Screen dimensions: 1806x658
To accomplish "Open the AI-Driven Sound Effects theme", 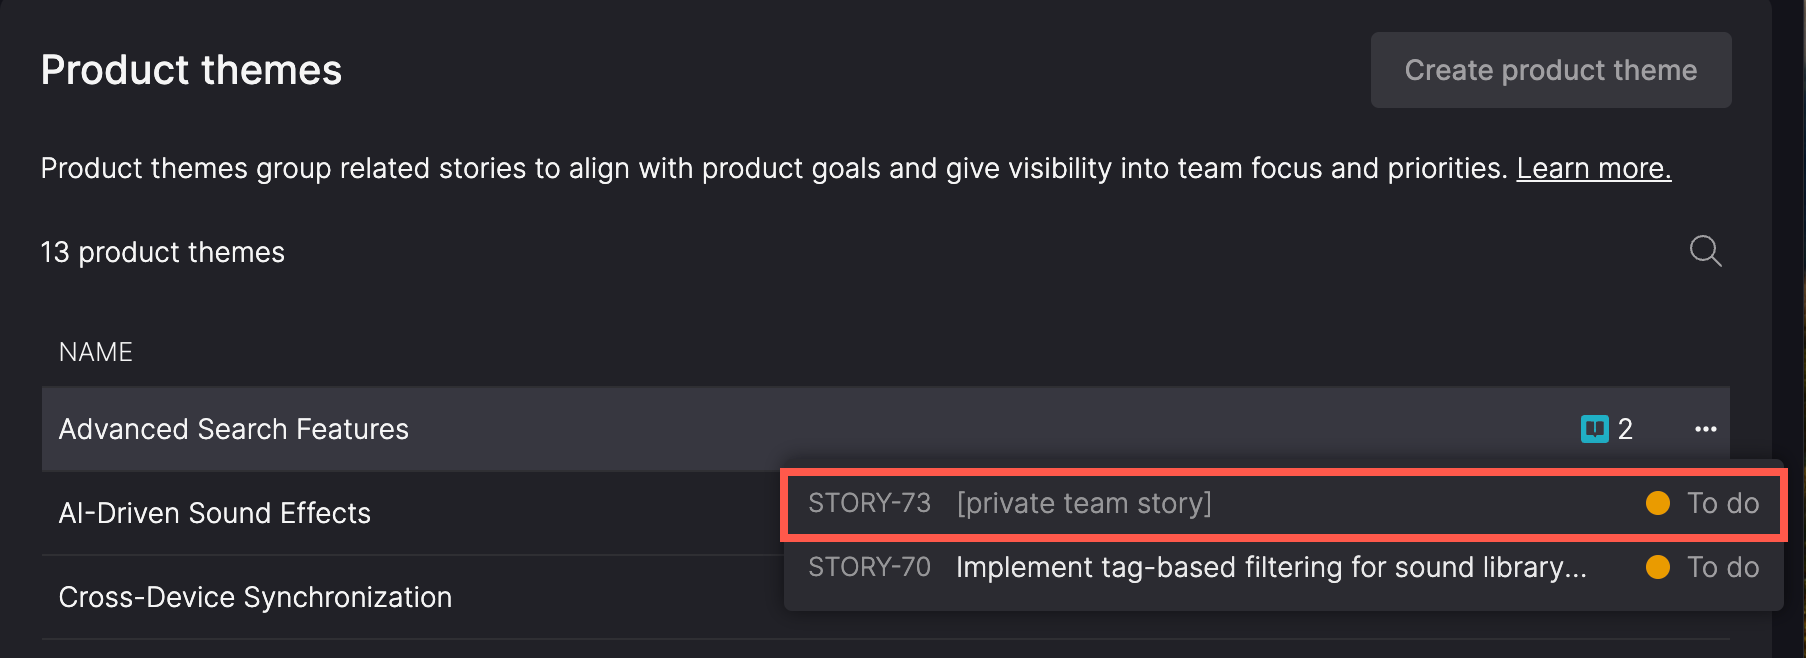I will (x=214, y=513).
